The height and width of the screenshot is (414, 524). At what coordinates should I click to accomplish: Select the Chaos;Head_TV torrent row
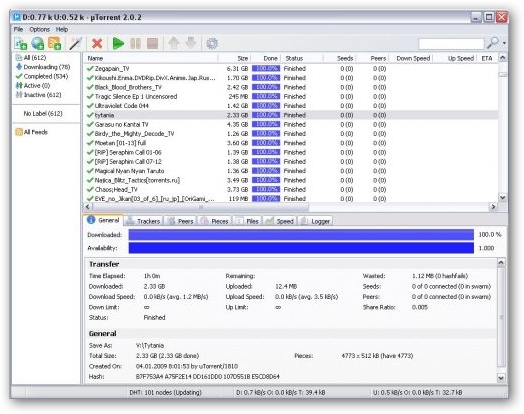[x=291, y=189]
